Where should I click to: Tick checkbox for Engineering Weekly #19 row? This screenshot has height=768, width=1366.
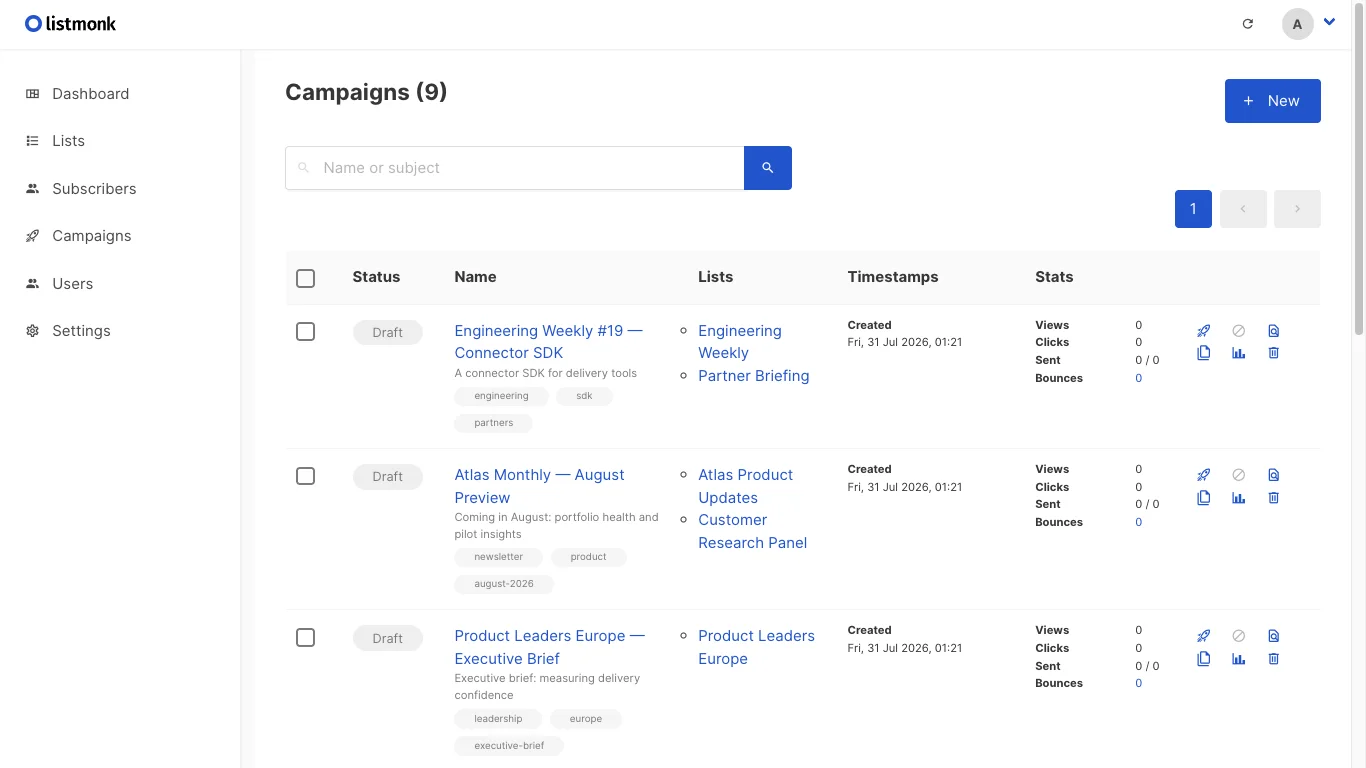coord(306,332)
